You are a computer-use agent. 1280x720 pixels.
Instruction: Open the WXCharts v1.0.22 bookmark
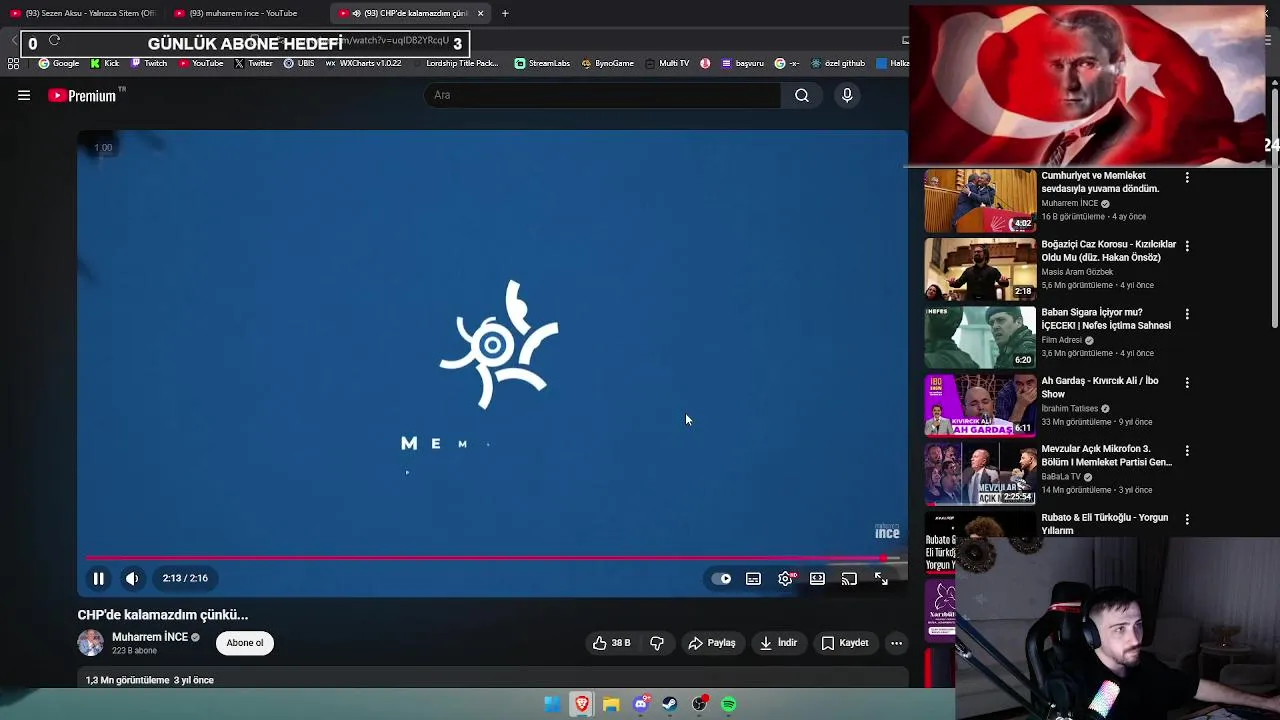(x=363, y=63)
